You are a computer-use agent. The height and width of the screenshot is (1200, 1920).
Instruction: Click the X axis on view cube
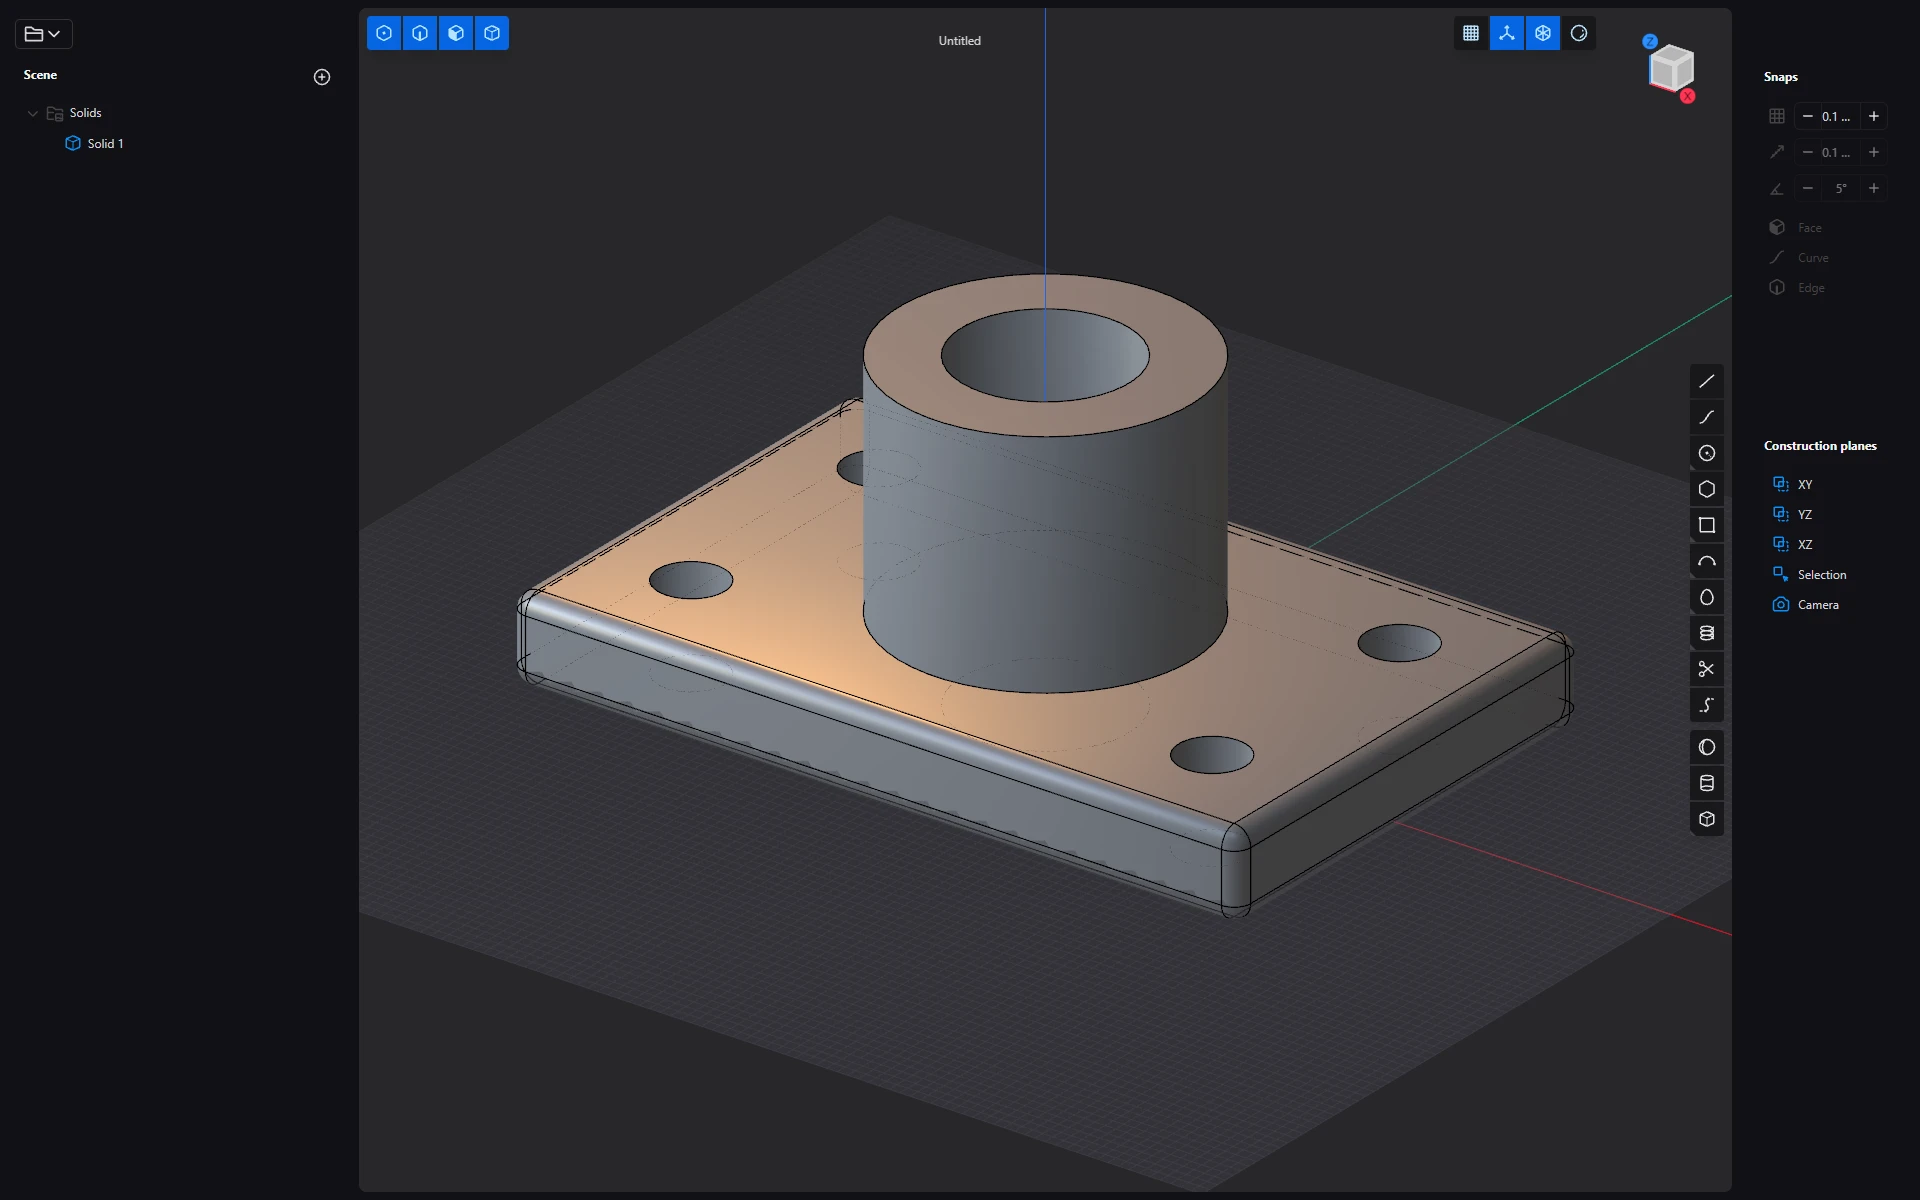pyautogui.click(x=1687, y=96)
